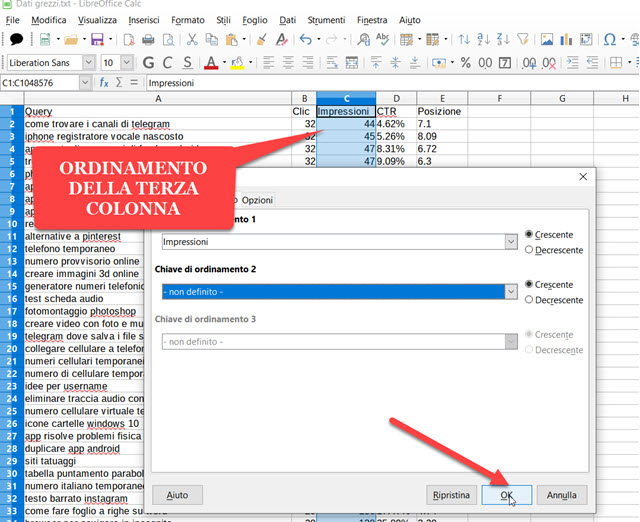The width and height of the screenshot is (640, 522).
Task: Click the Merge and Center Cells icon
Action: tap(351, 63)
